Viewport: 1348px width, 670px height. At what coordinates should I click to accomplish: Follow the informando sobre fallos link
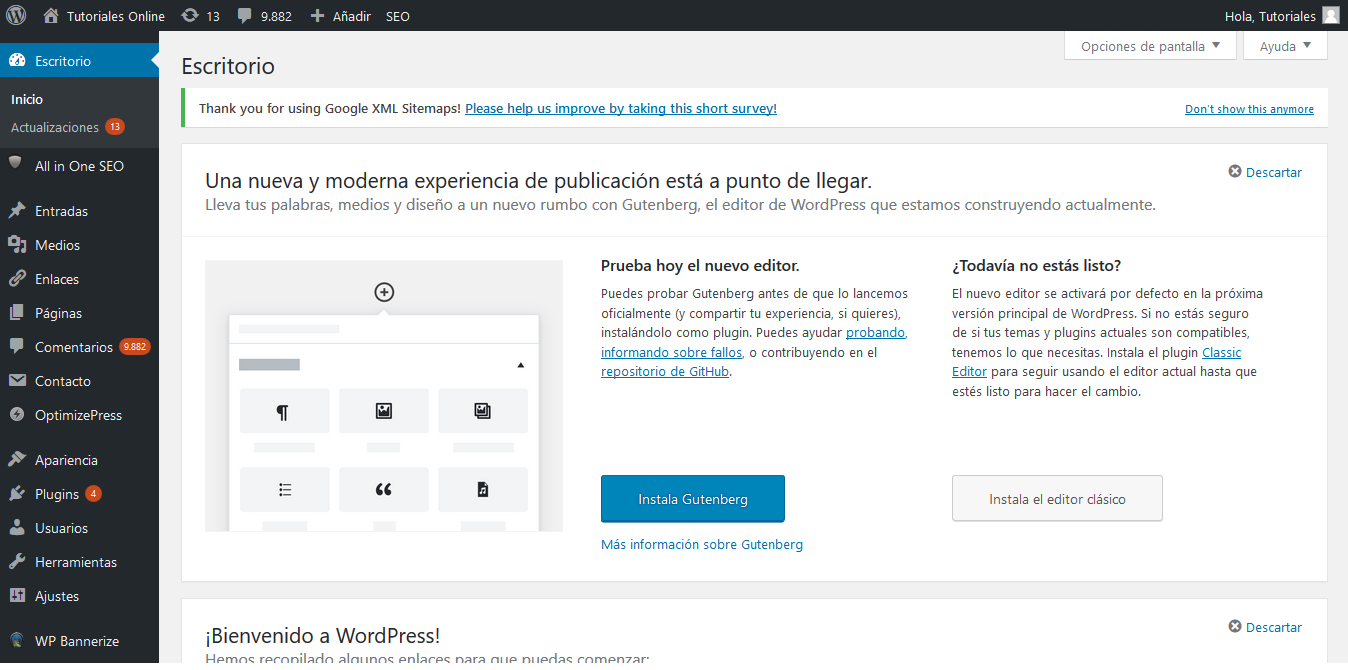[x=672, y=352]
